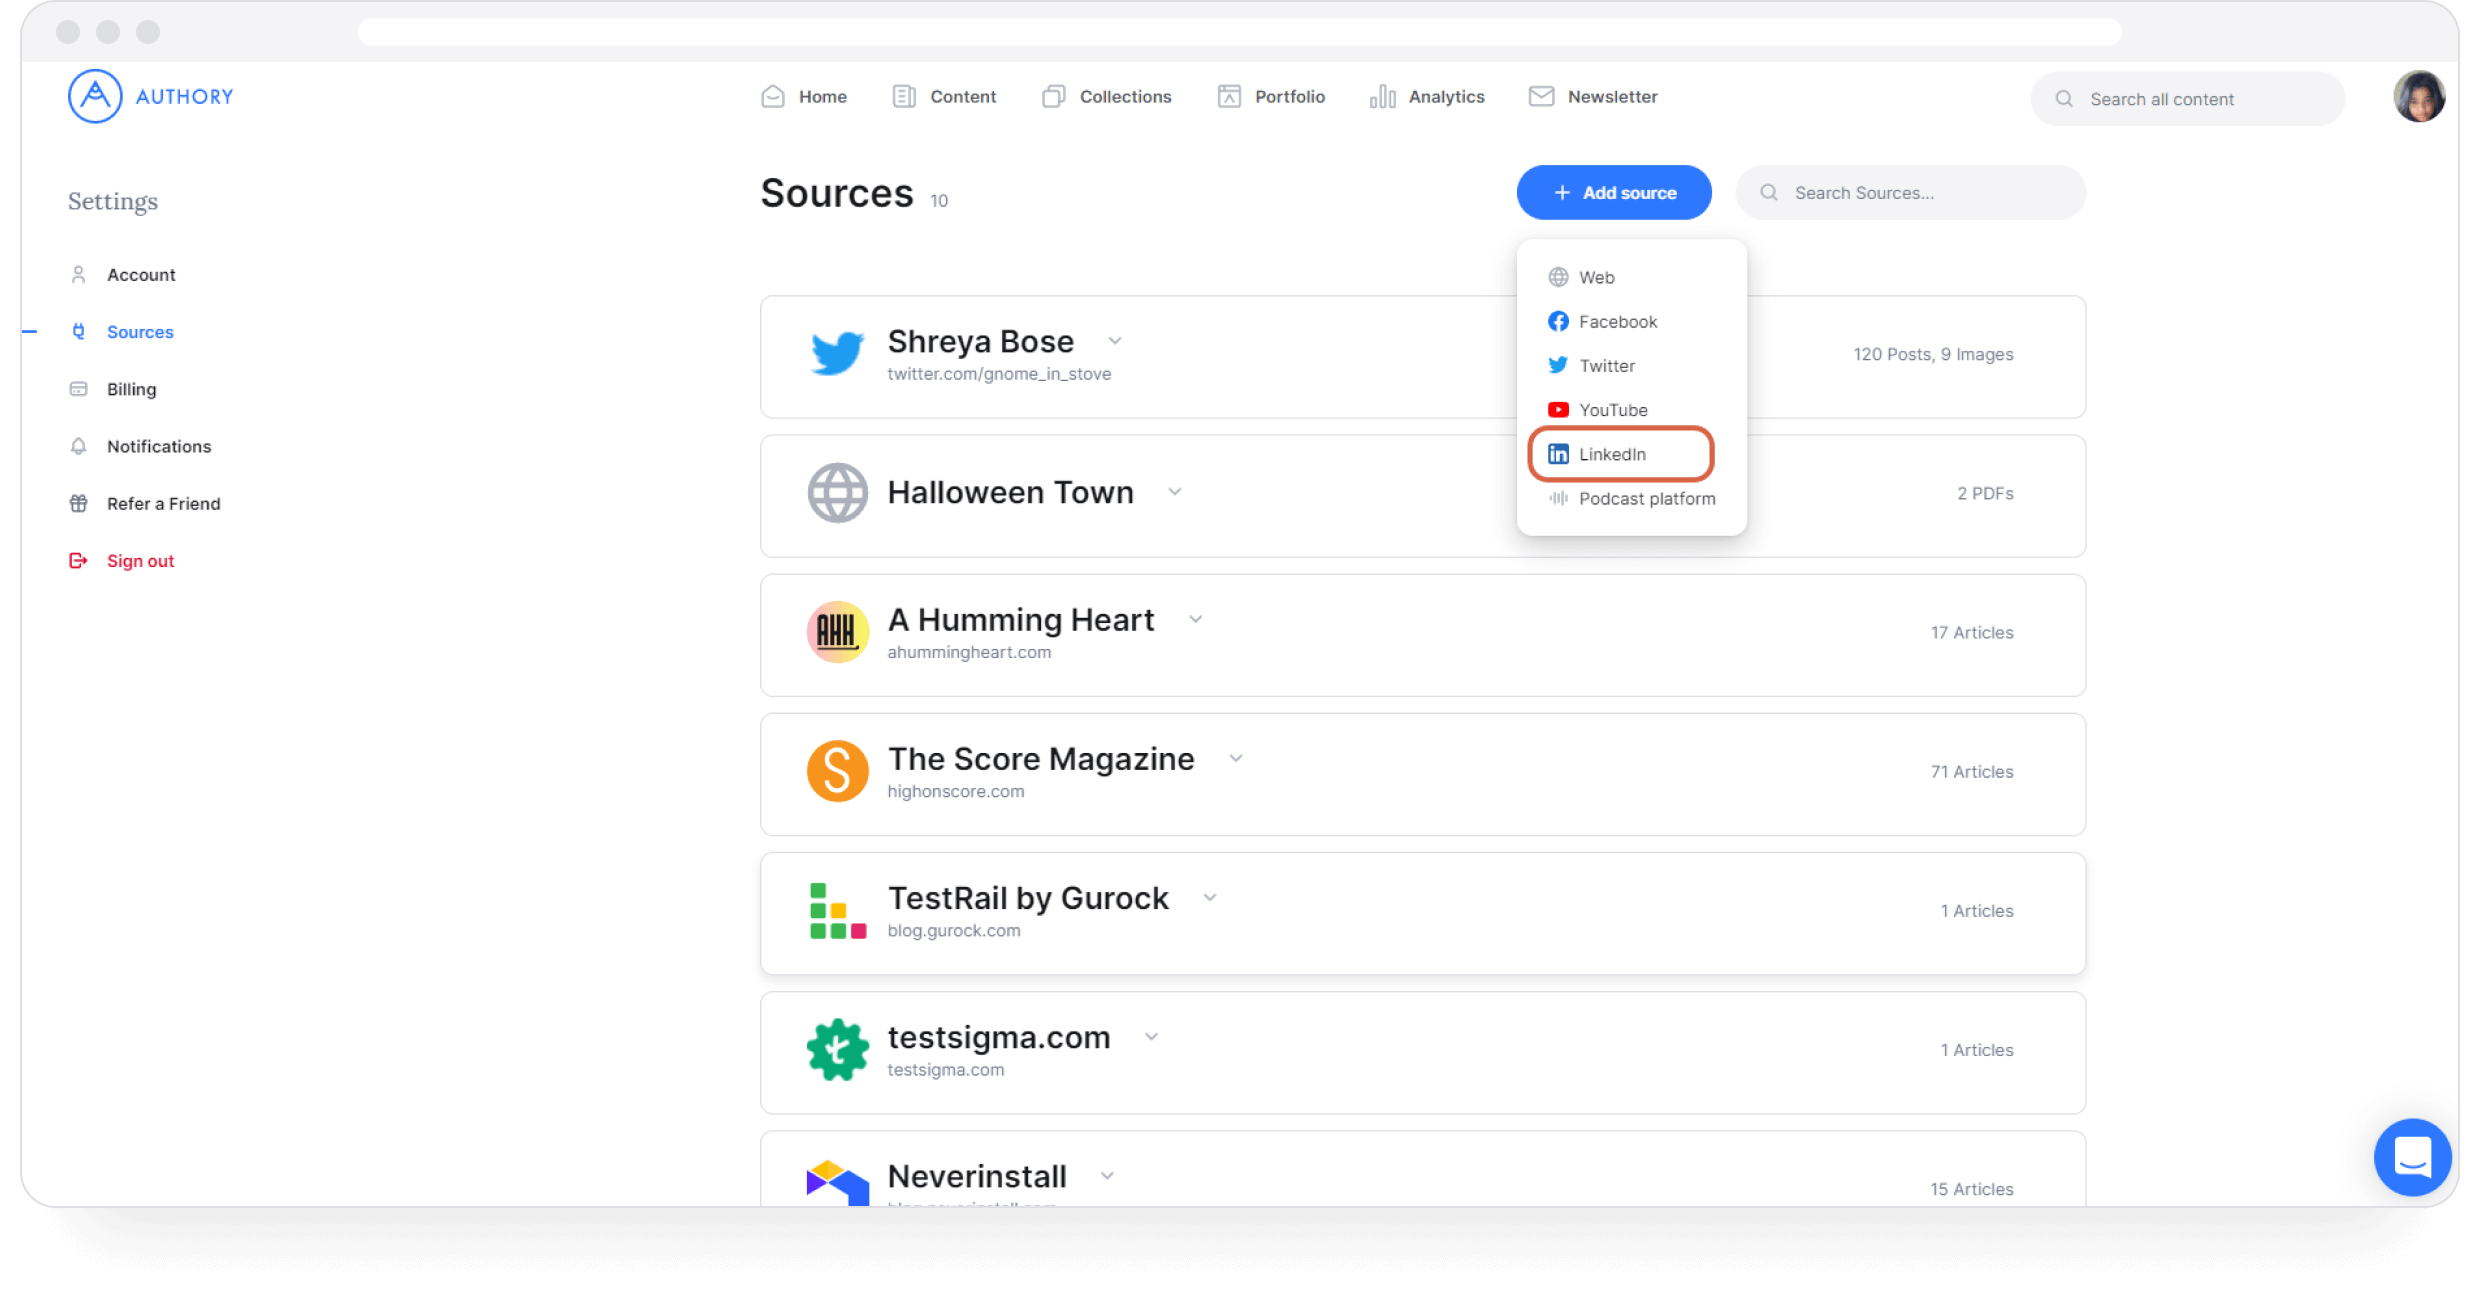Click the Neverinstall colorful logo
Image resolution: width=2480 pixels, height=1308 pixels.
pos(837,1182)
